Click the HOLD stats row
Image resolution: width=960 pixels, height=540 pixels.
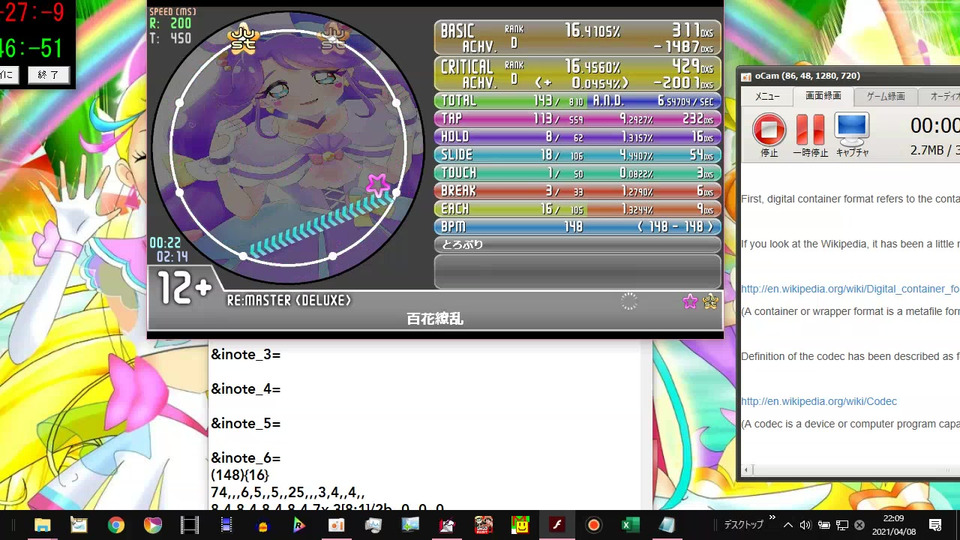pyautogui.click(x=577, y=137)
